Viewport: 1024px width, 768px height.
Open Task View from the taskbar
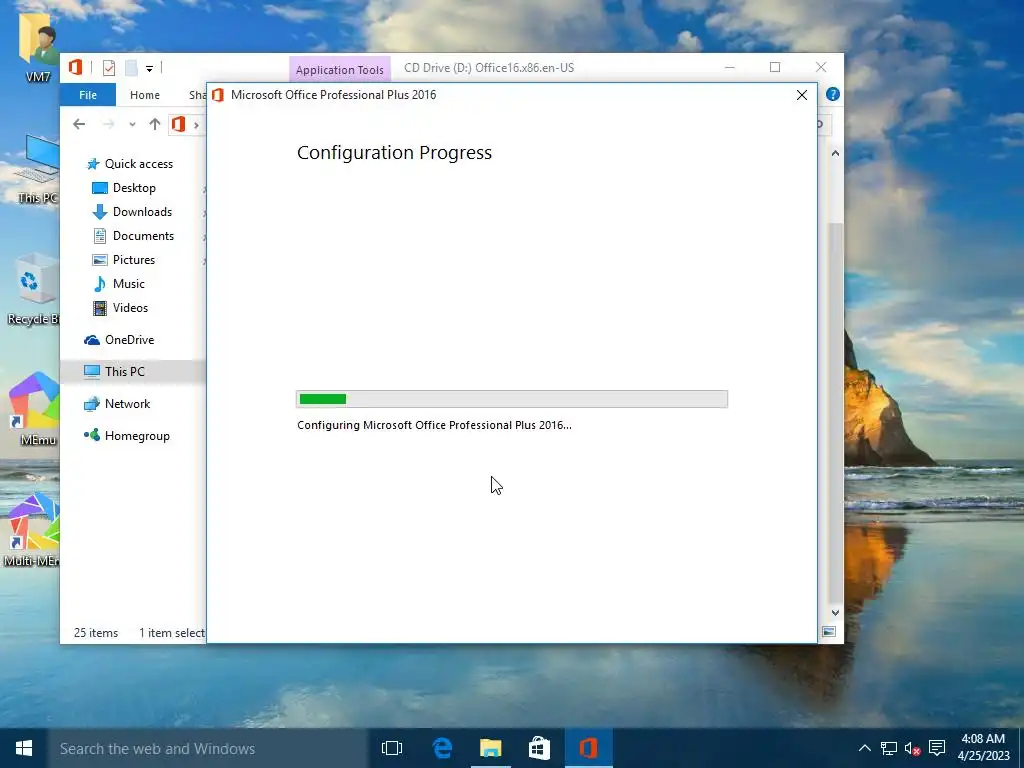(392, 748)
